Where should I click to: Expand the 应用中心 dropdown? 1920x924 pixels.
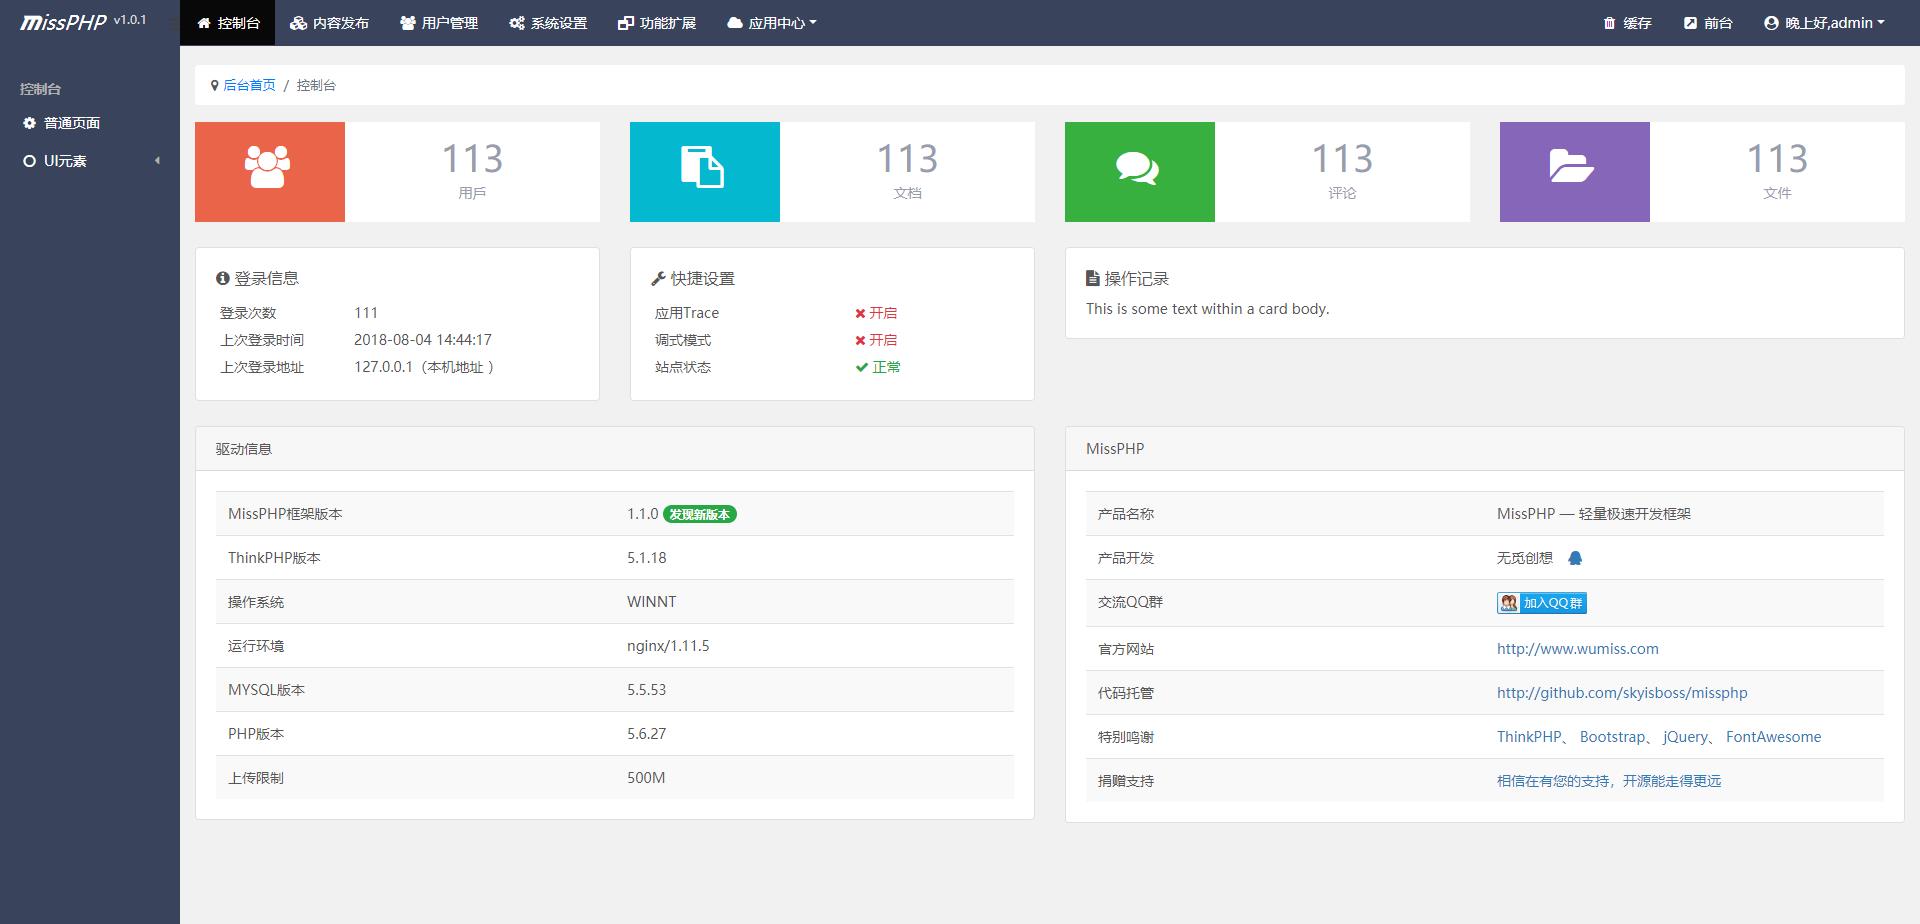click(x=771, y=22)
